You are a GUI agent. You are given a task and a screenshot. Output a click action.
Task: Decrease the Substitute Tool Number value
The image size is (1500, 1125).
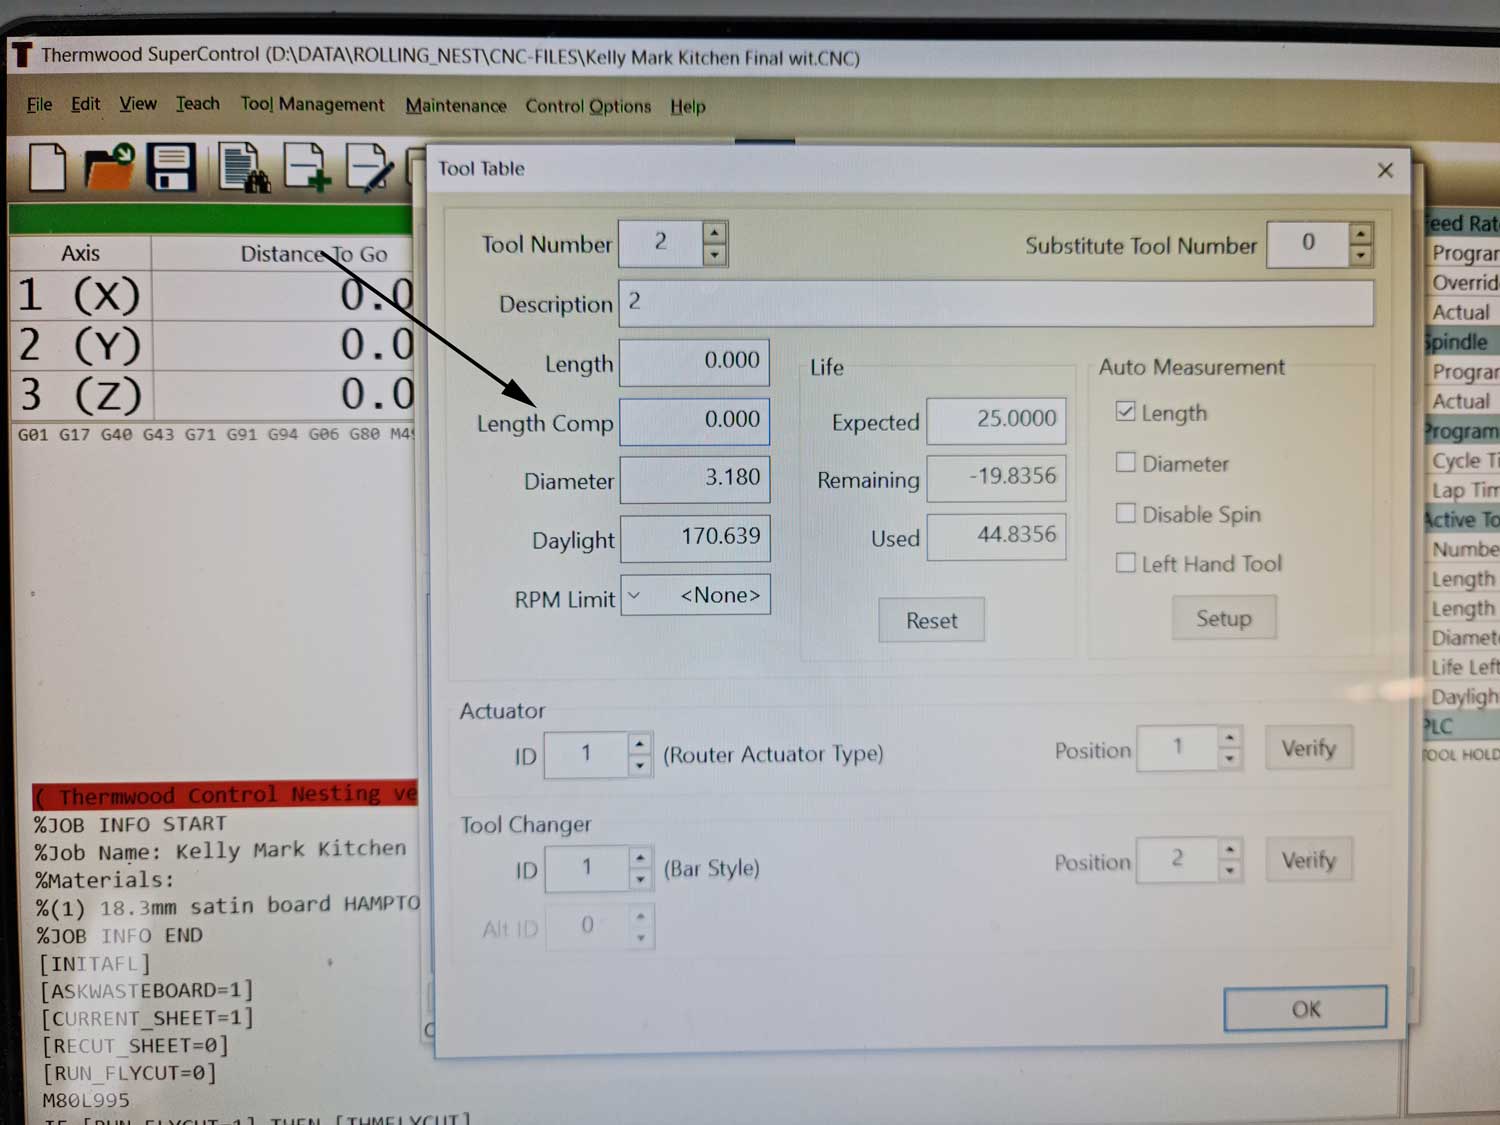tap(1360, 256)
